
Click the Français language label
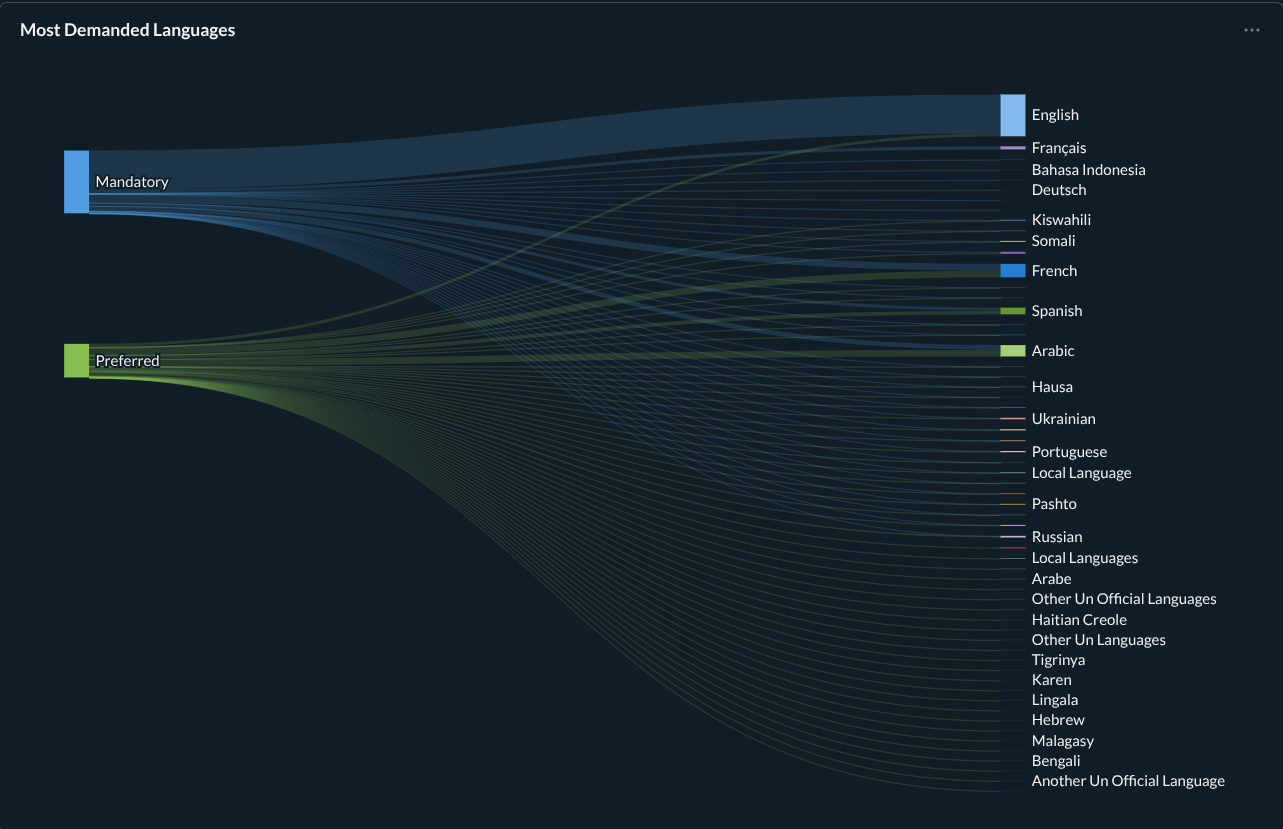coord(1058,148)
